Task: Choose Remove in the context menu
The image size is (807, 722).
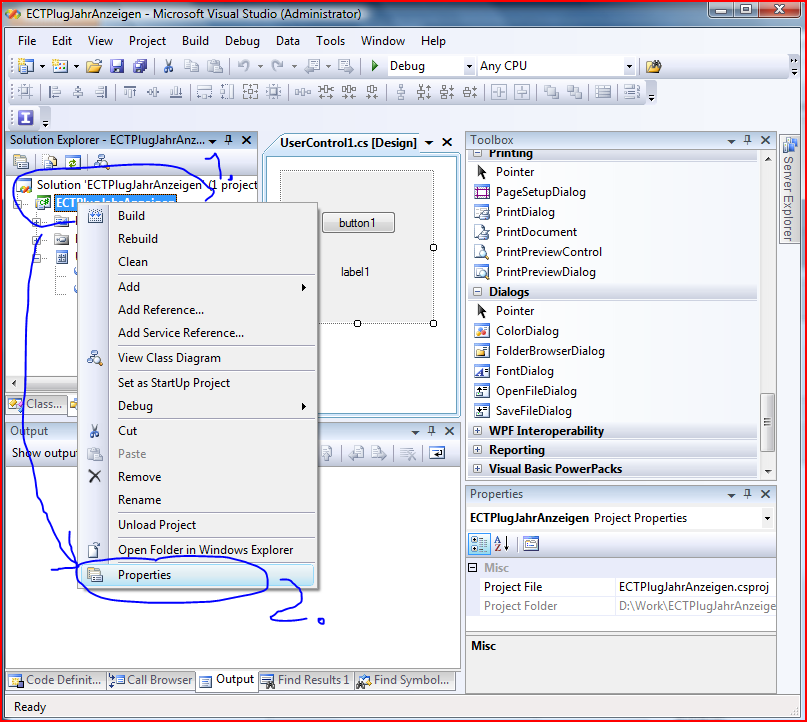Action: [x=198, y=477]
